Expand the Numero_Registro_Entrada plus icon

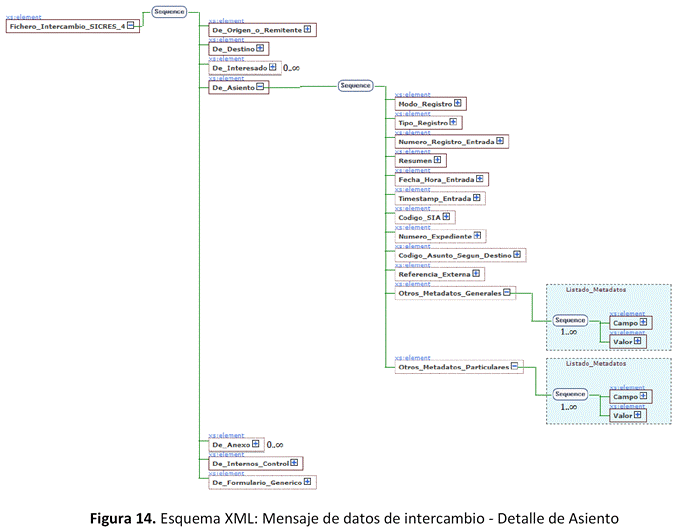pos(500,141)
